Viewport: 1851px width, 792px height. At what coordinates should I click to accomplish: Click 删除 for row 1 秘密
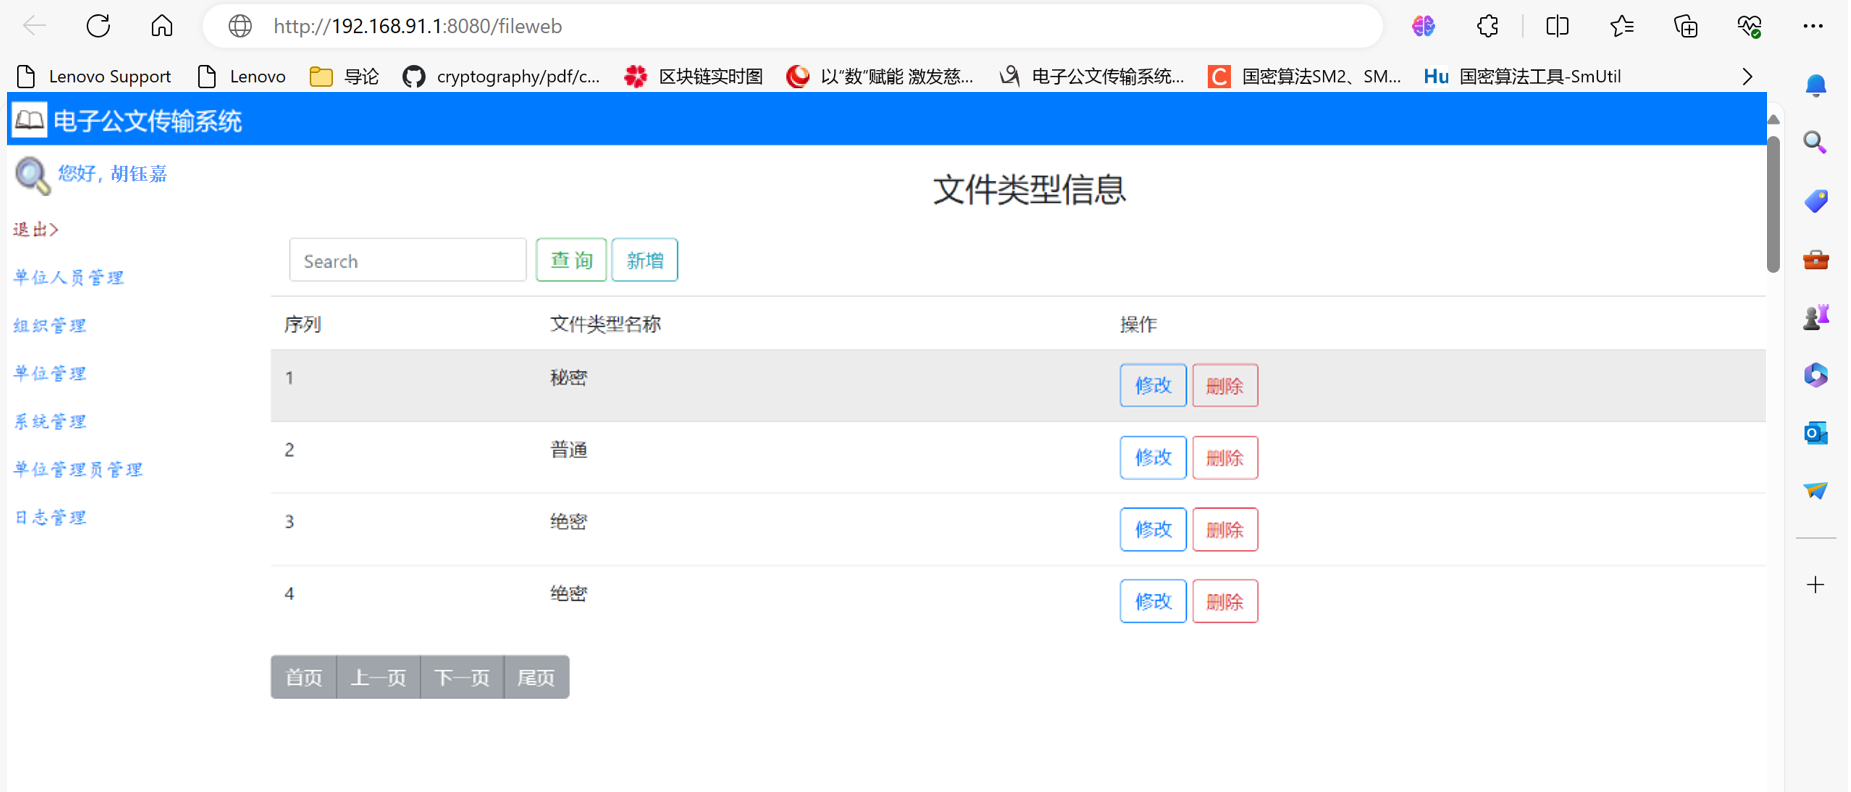1225,385
